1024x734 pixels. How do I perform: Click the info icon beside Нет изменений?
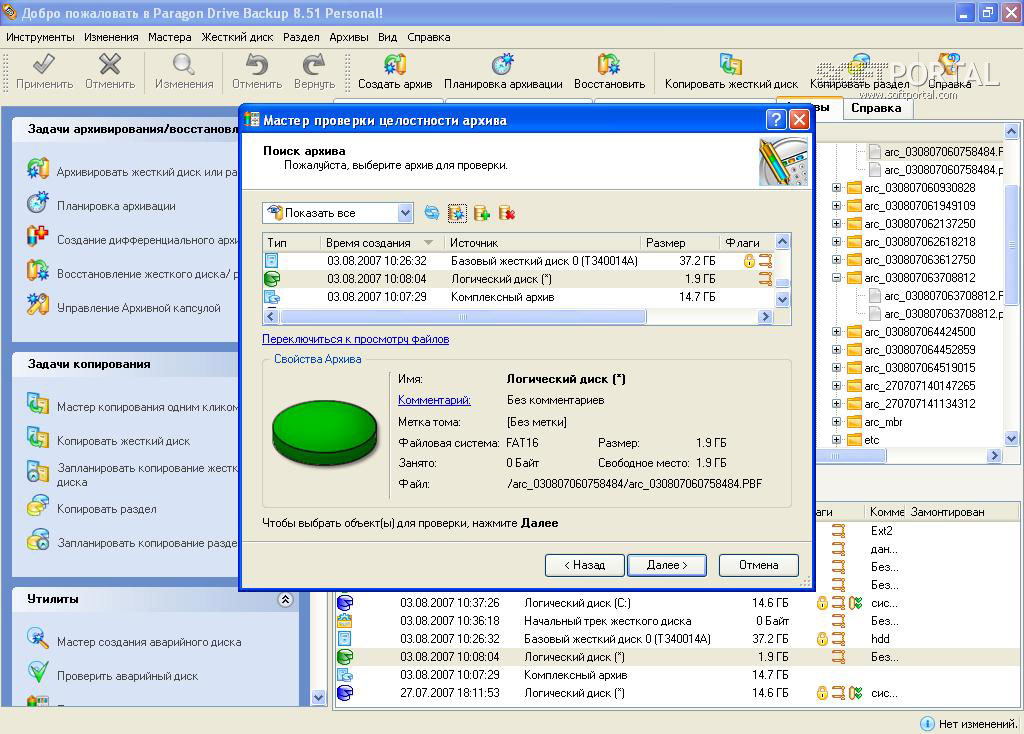point(927,723)
